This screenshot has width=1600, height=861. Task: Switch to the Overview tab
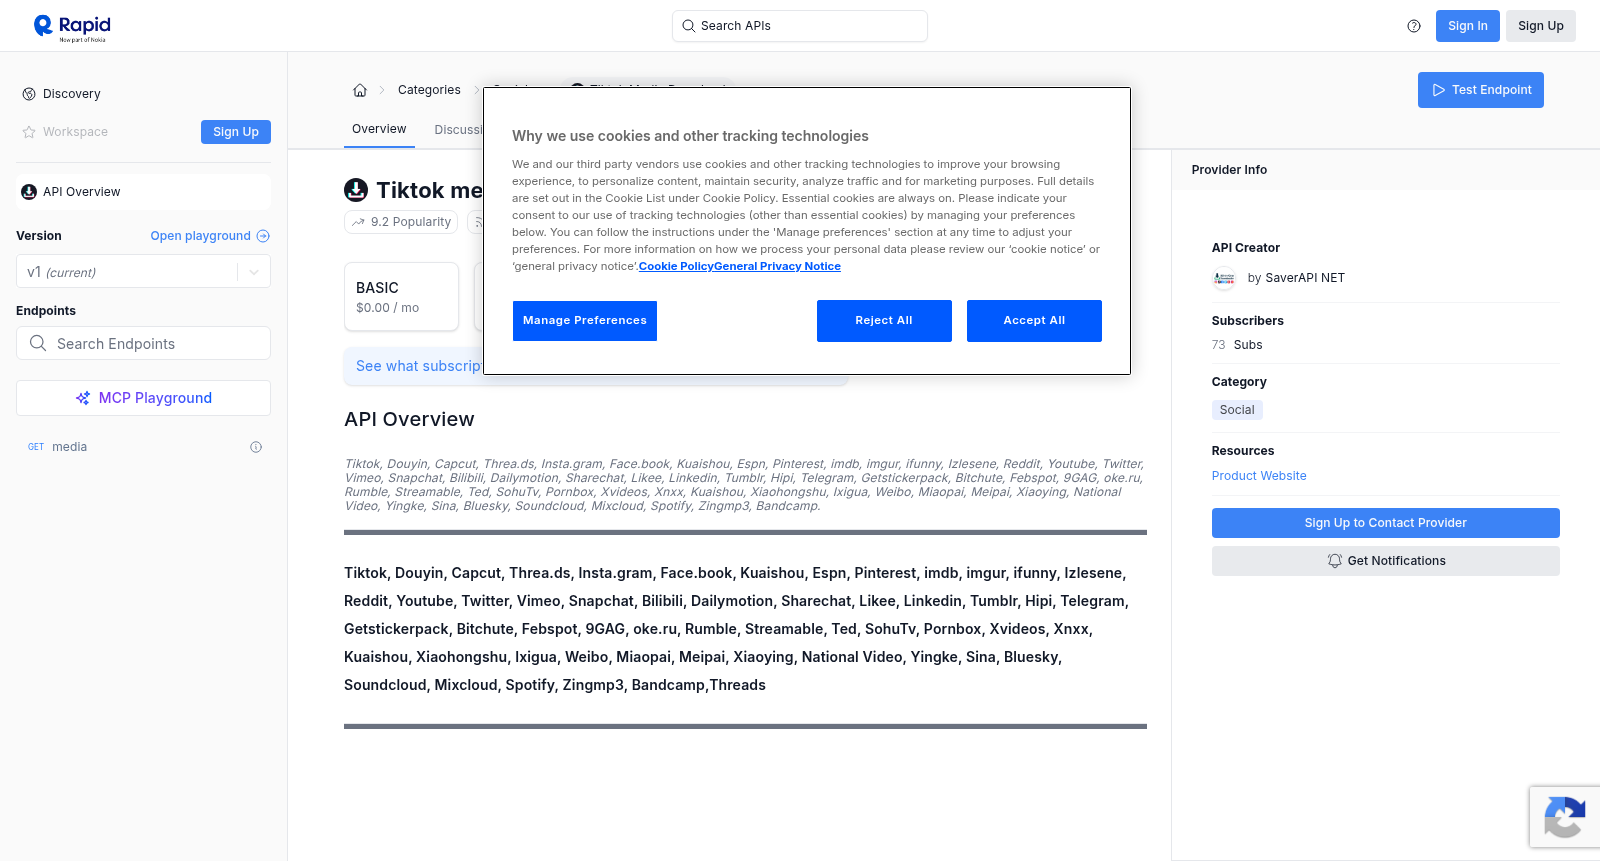coord(379,129)
